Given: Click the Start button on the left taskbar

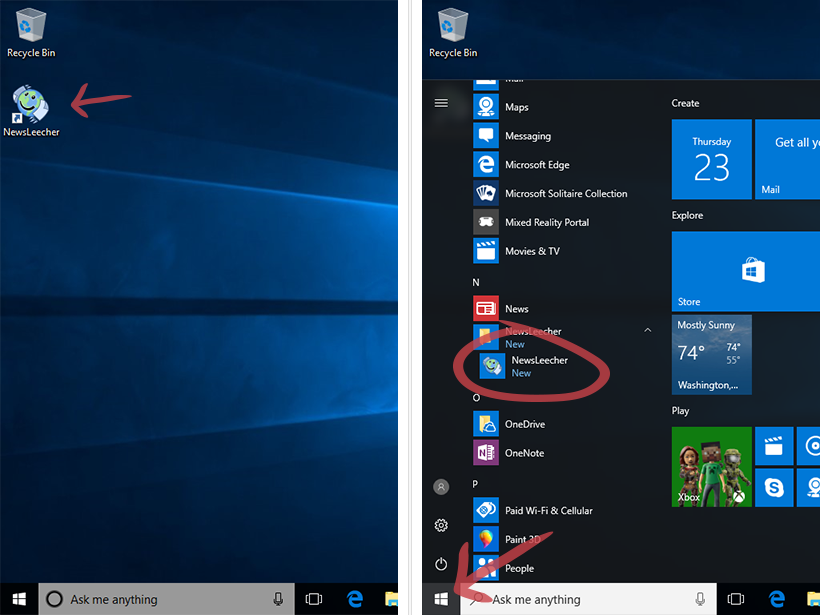Looking at the screenshot, I should (x=19, y=599).
